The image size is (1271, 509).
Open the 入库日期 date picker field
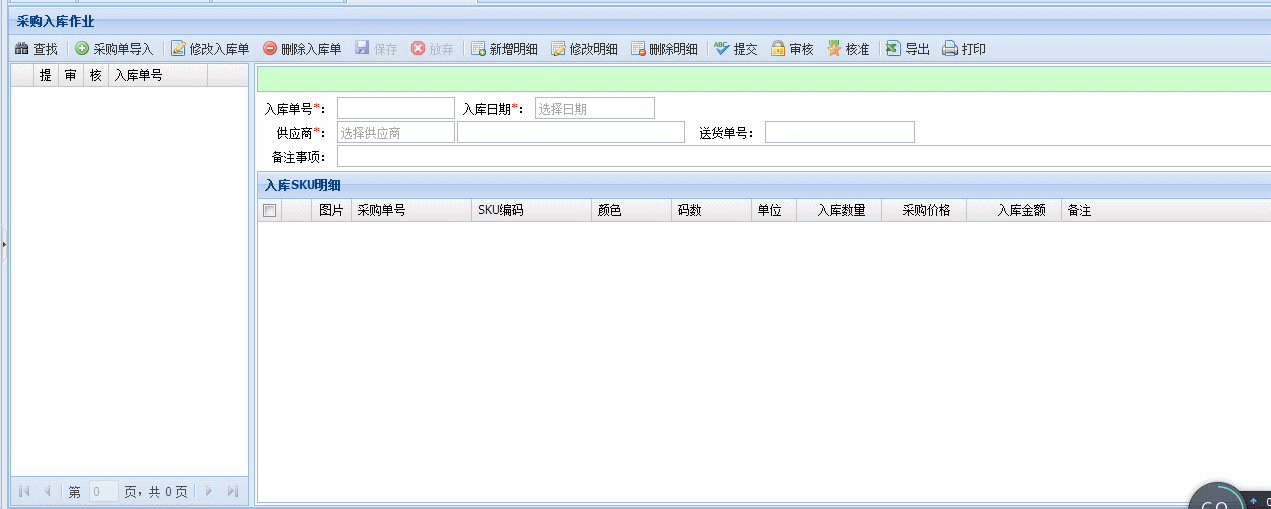click(594, 109)
